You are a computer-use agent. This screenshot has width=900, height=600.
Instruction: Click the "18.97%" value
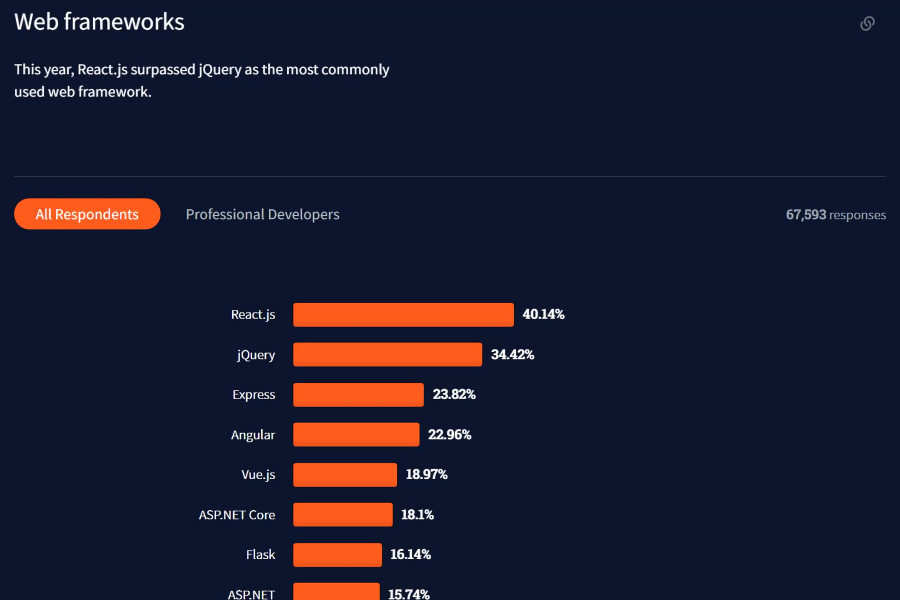click(x=426, y=474)
